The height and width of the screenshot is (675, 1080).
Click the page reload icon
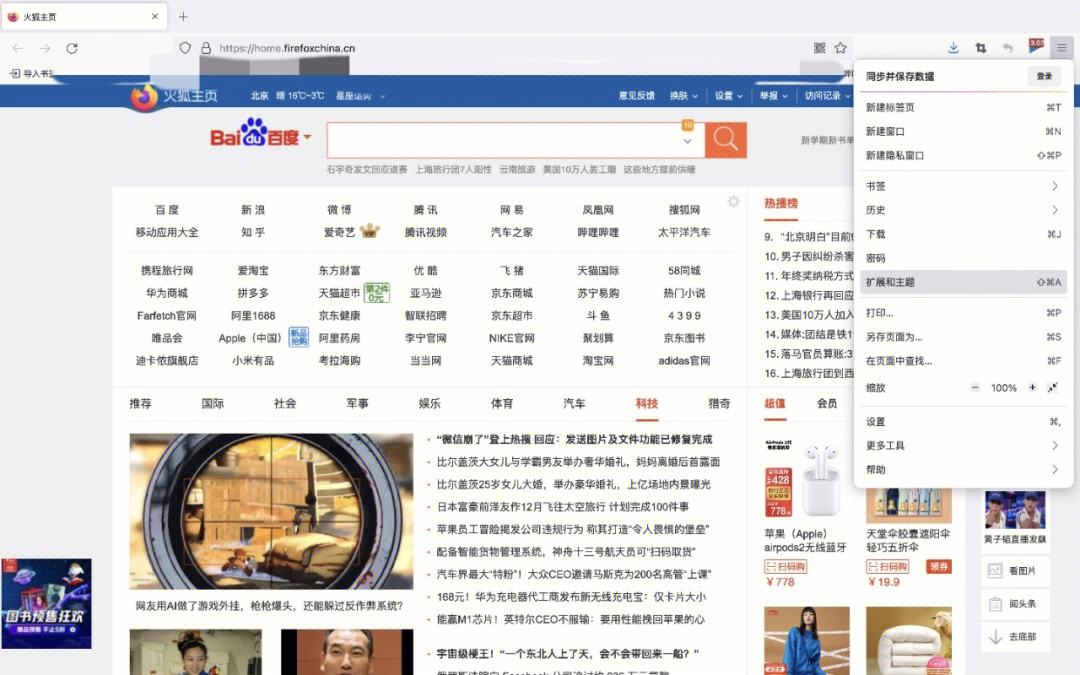click(70, 47)
